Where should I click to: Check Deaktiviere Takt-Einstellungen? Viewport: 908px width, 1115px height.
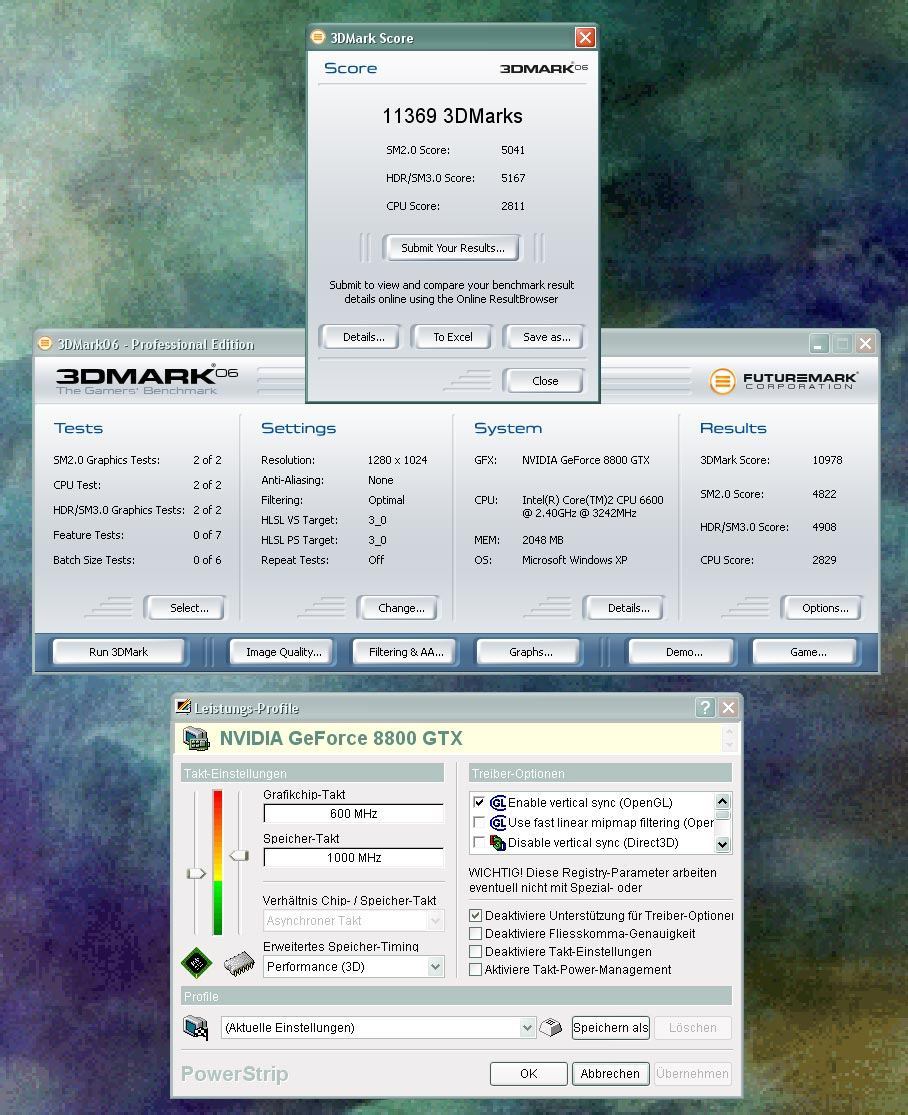476,951
